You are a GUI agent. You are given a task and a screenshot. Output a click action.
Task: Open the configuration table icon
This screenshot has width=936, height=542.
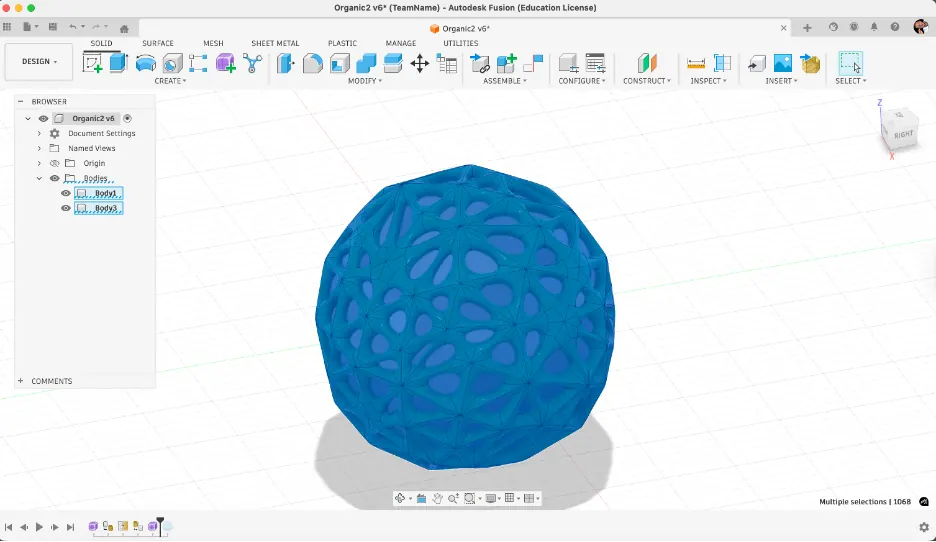click(x=595, y=63)
